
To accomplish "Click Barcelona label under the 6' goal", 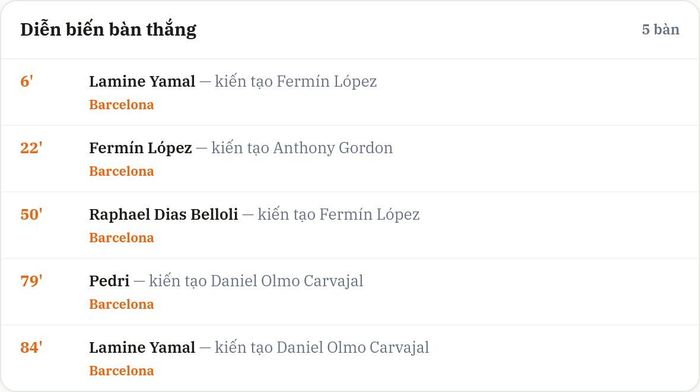I will [121, 104].
